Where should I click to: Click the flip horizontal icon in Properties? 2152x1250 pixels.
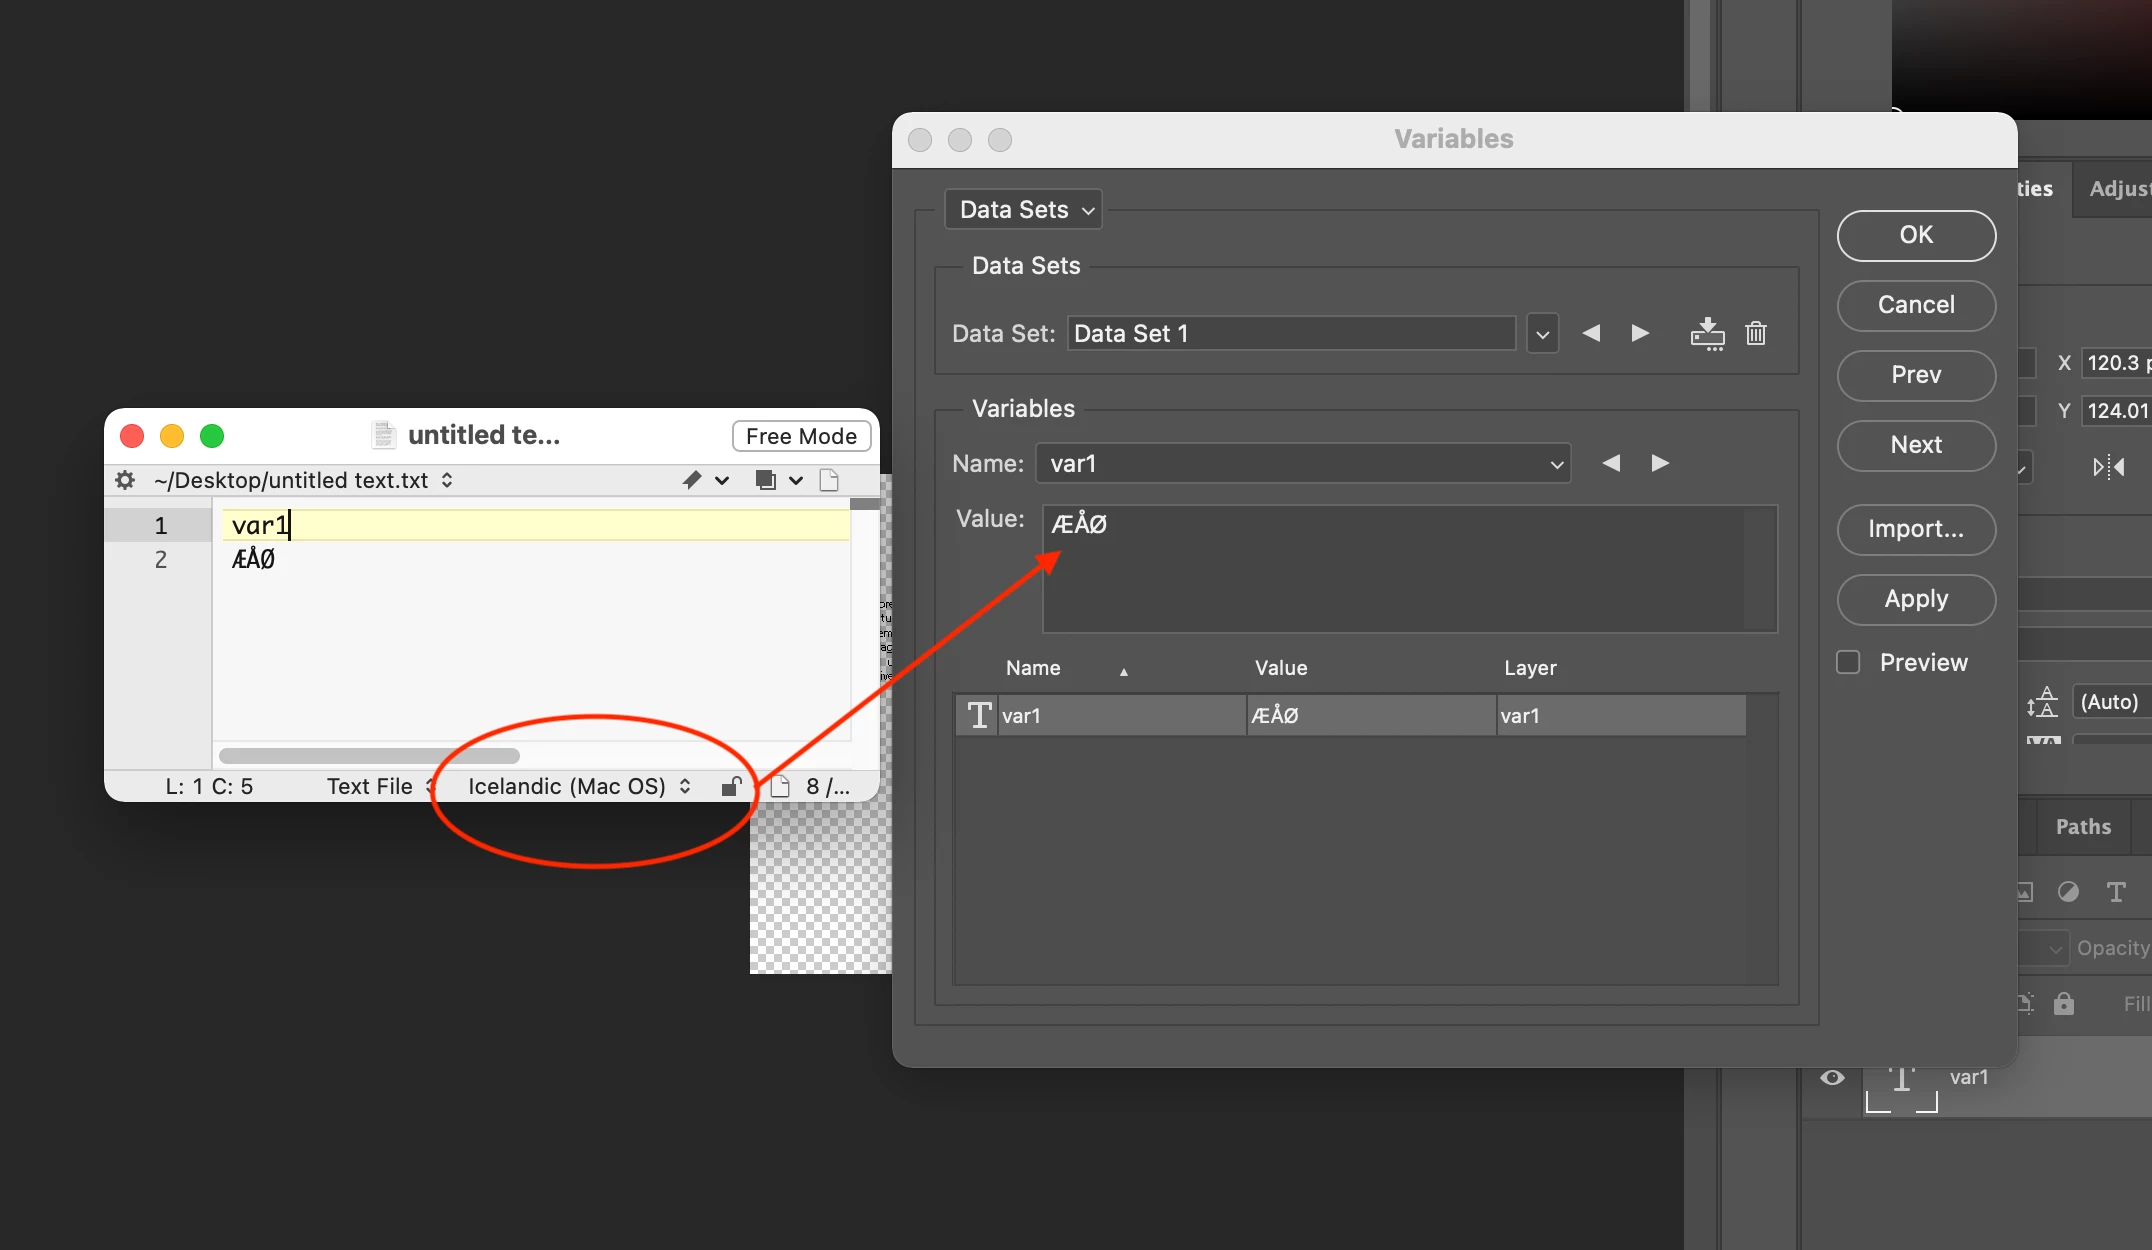(x=2108, y=466)
